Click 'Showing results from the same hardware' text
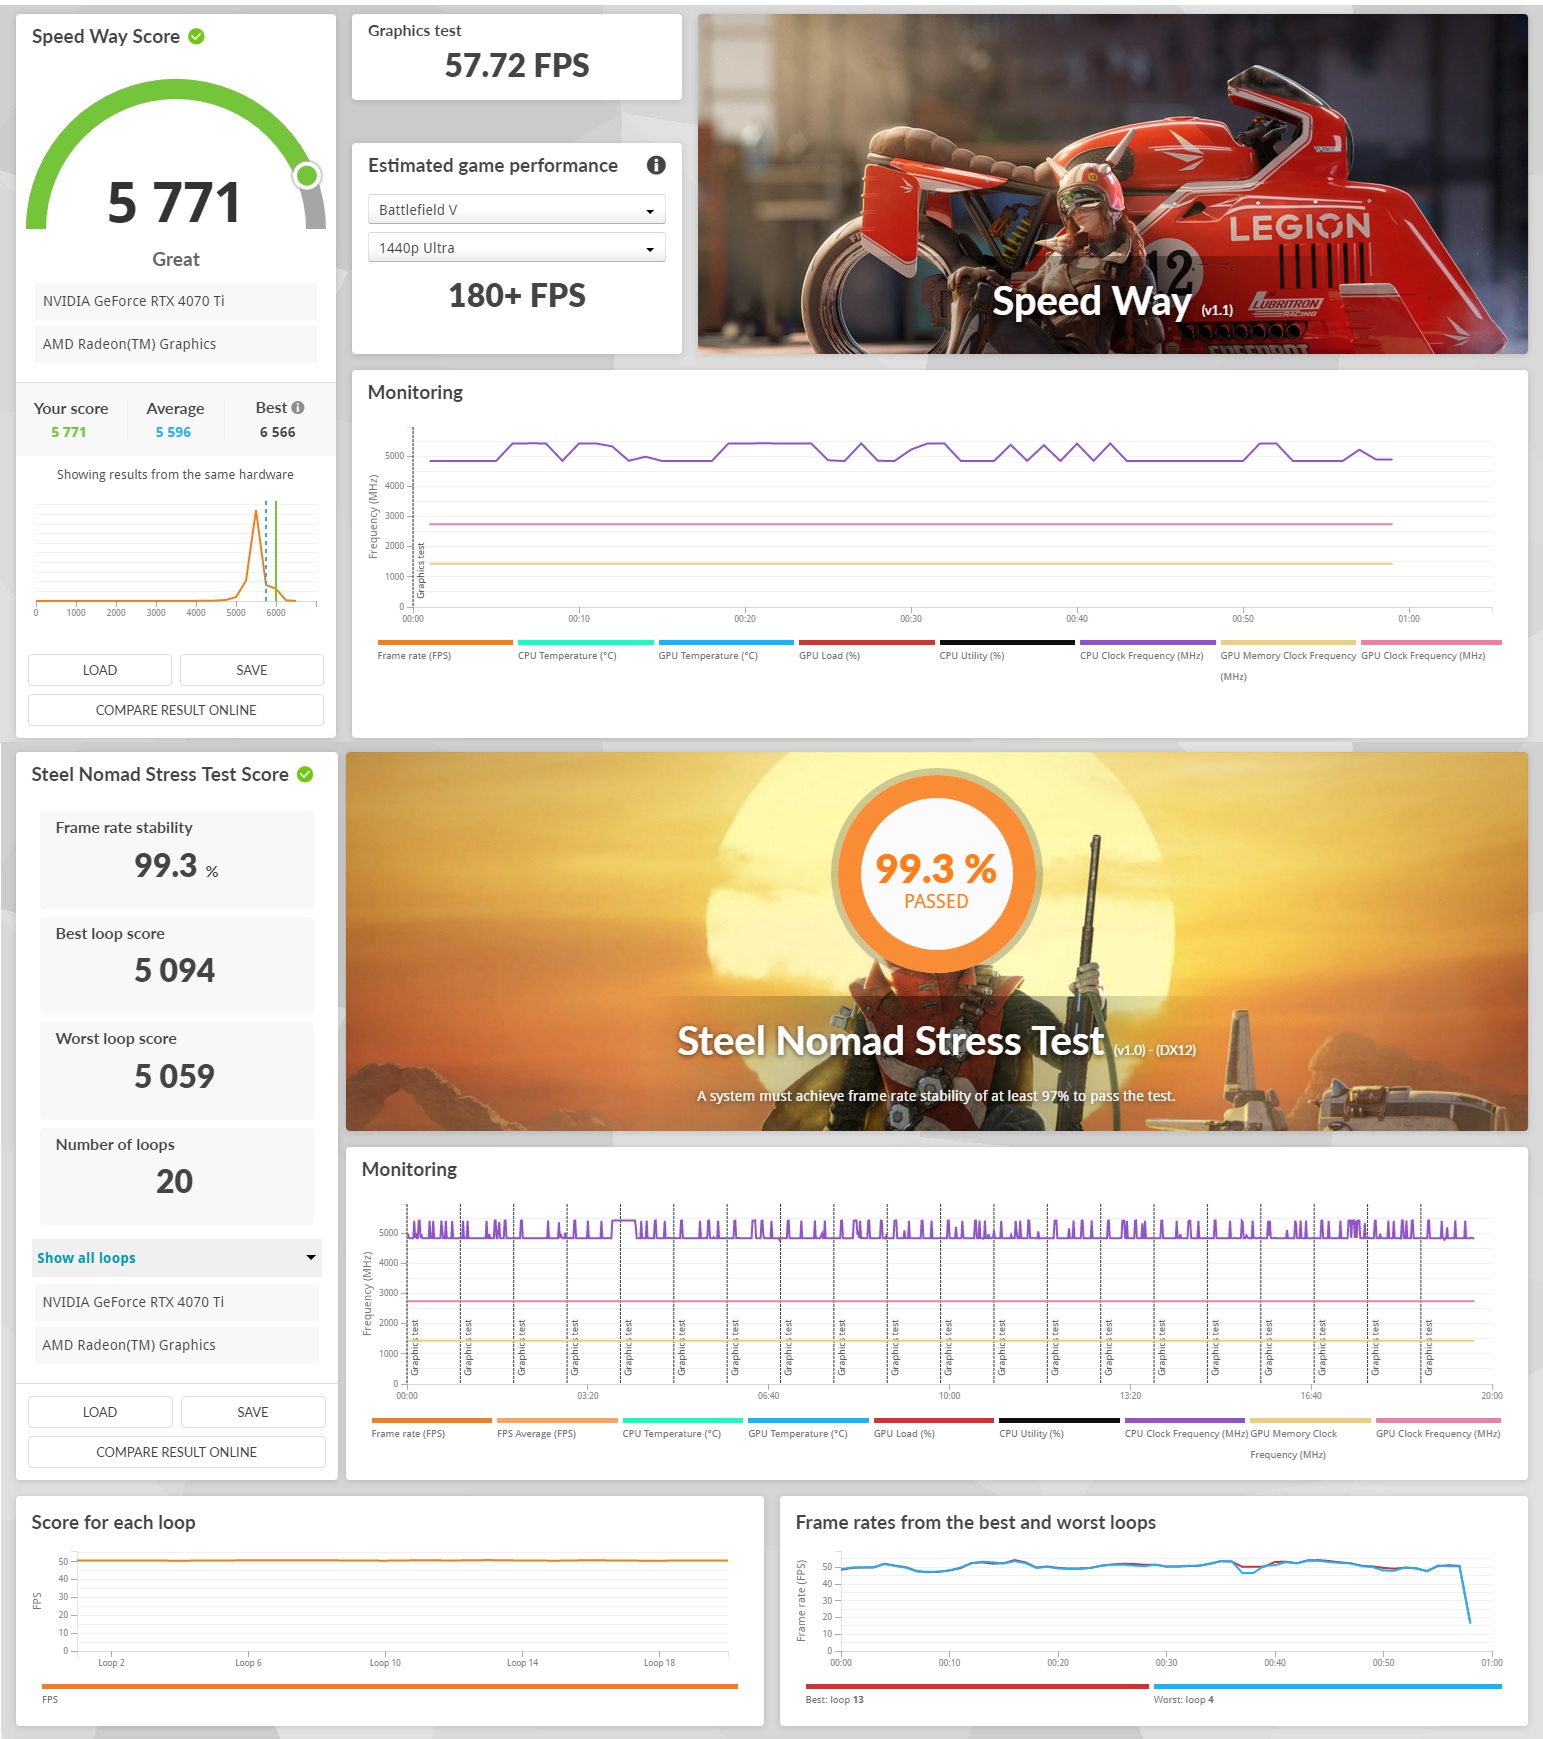Image resolution: width=1543 pixels, height=1739 pixels. pos(175,474)
